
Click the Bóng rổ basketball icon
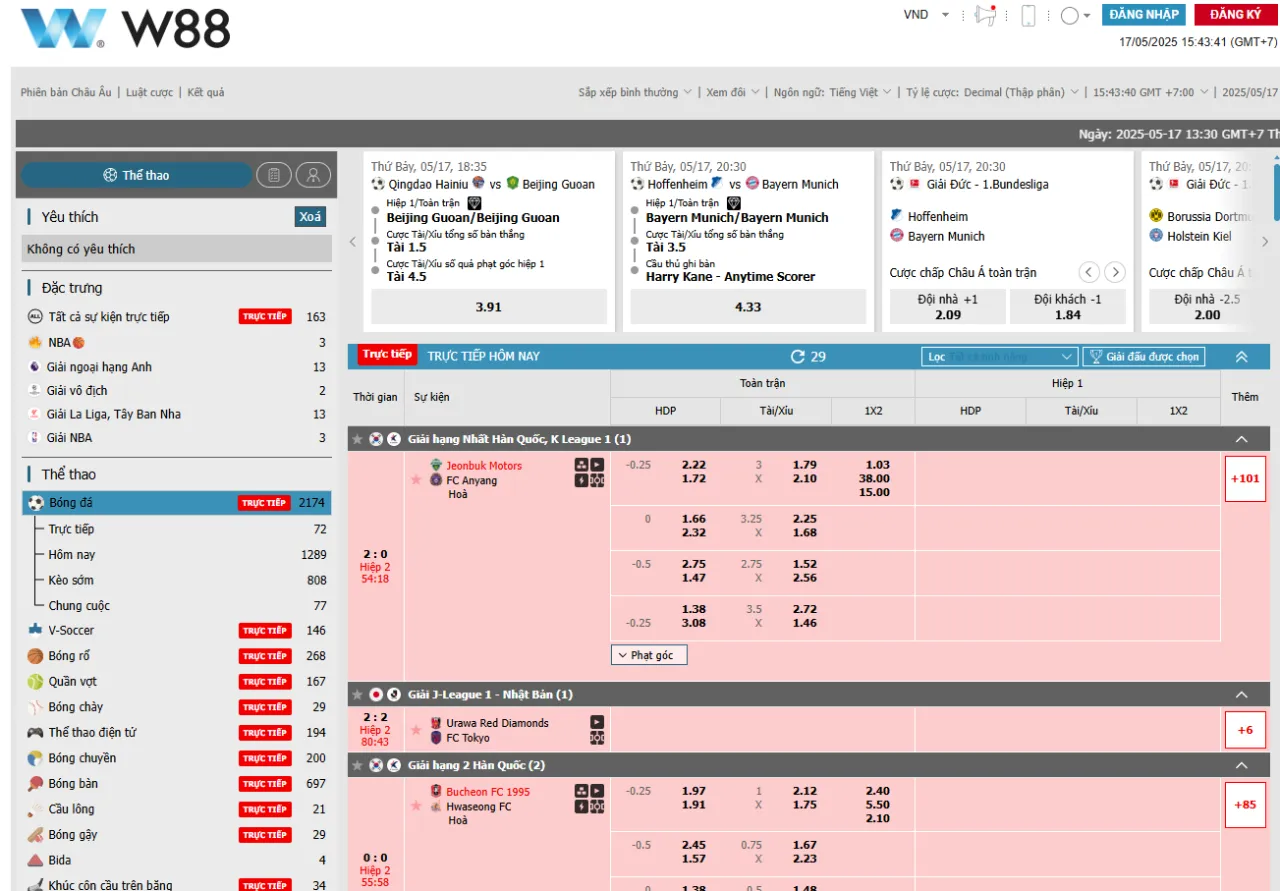coord(35,656)
